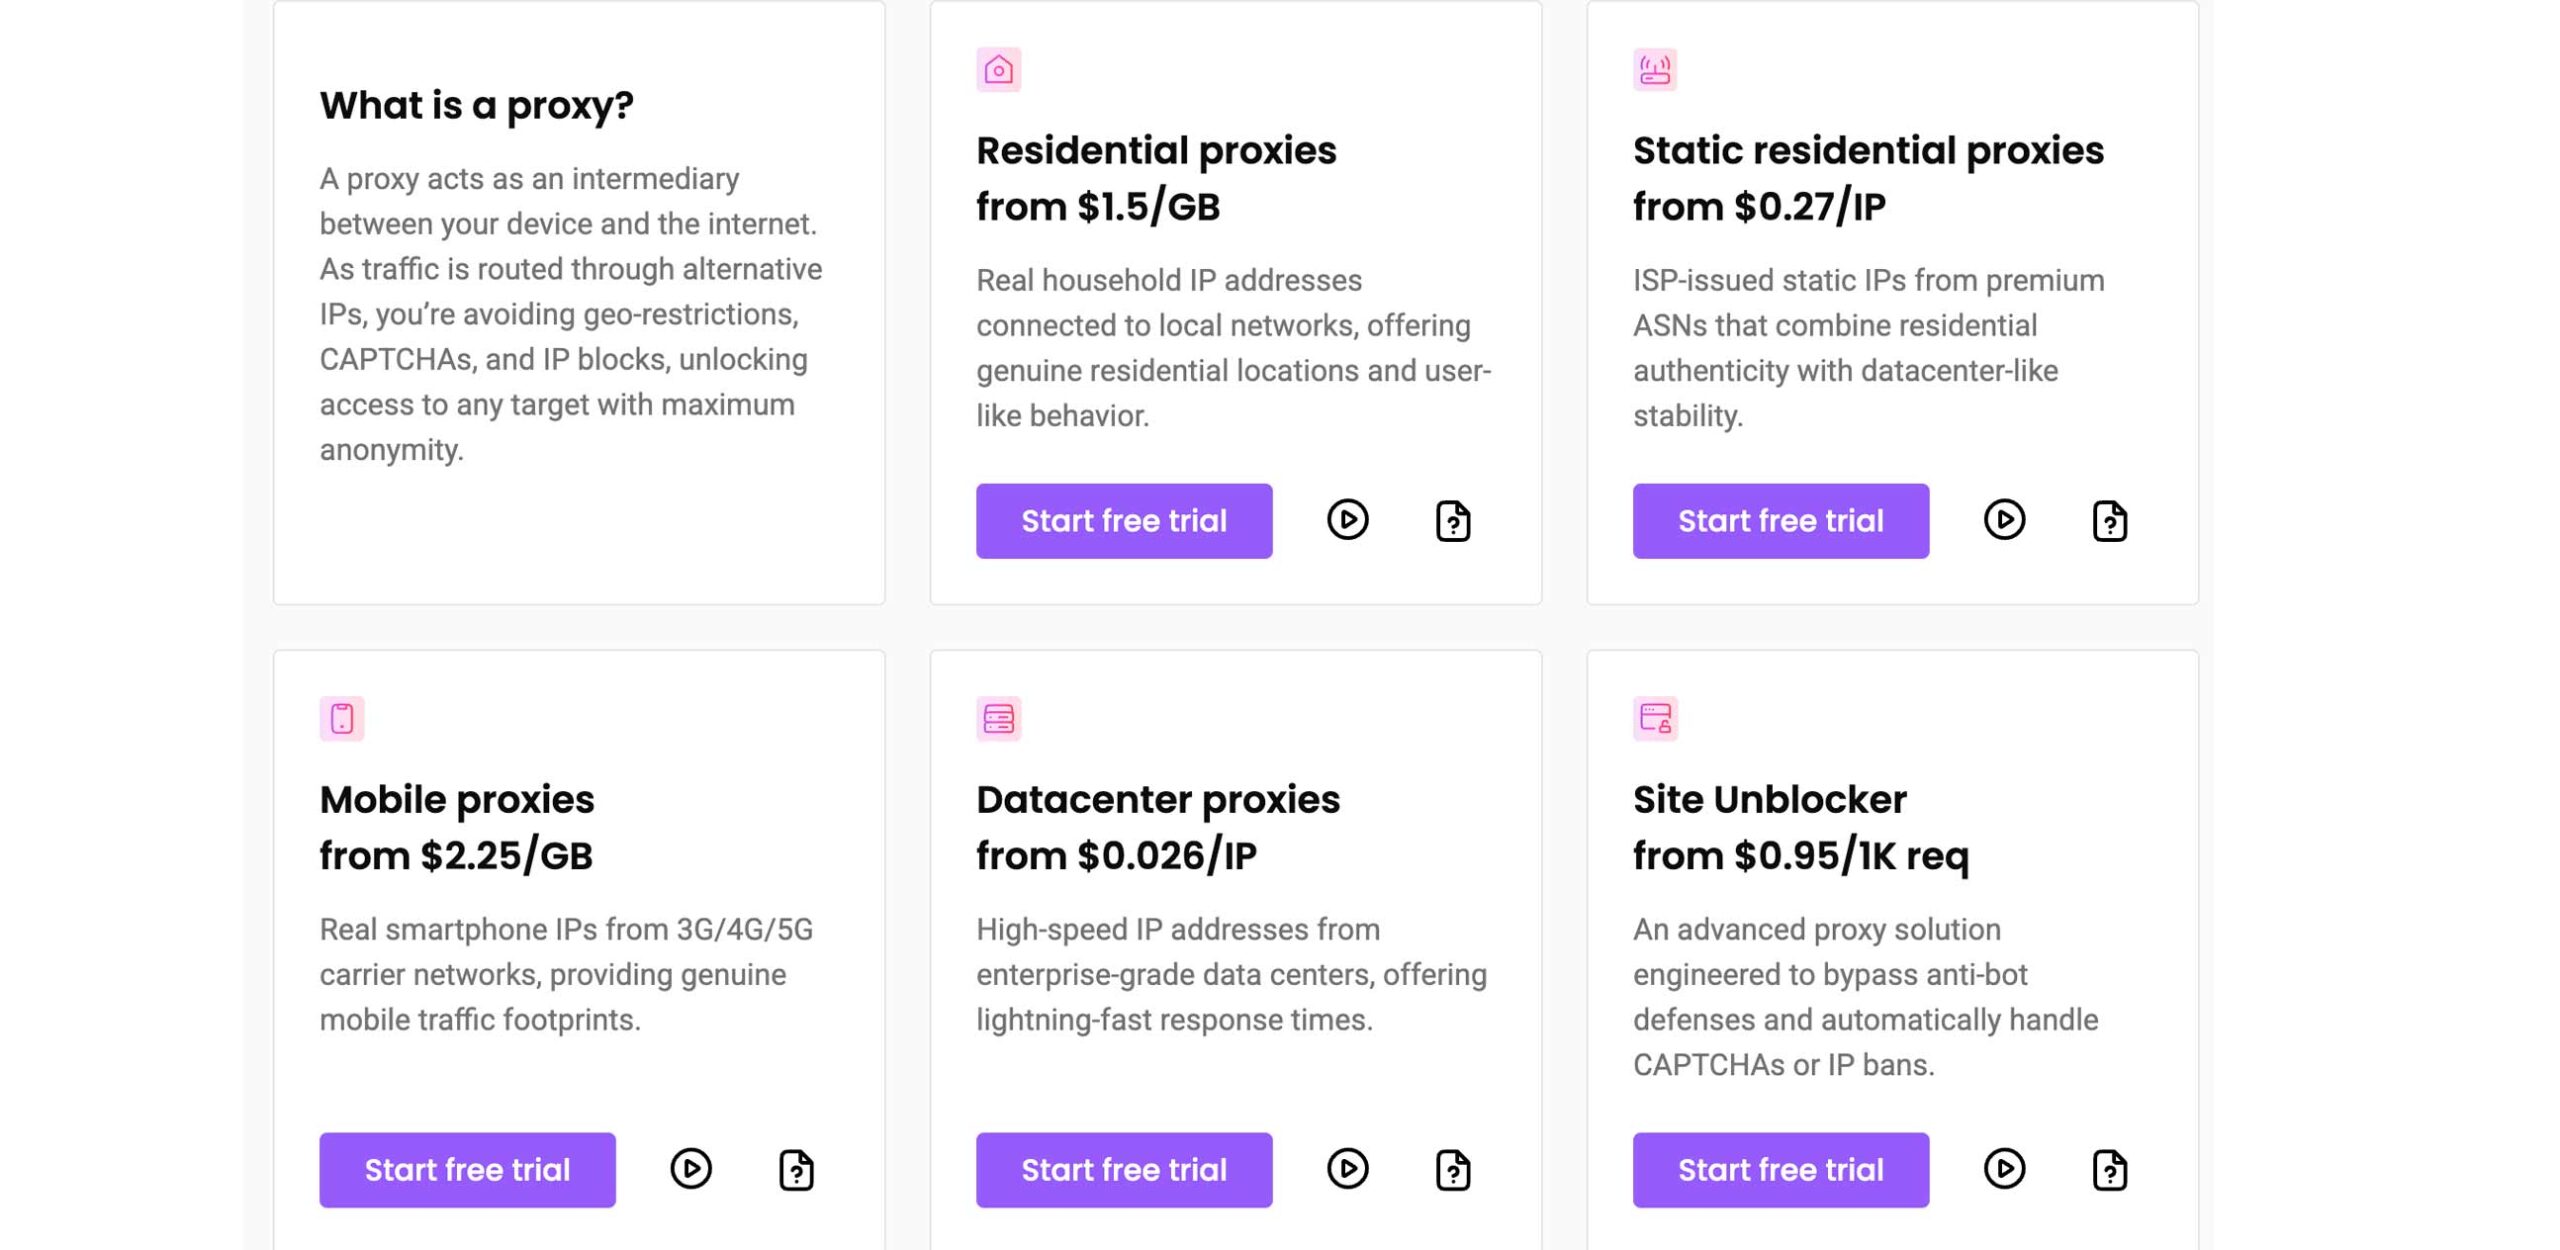Start free trial for Mobile proxies
The height and width of the screenshot is (1250, 2560).
467,1170
